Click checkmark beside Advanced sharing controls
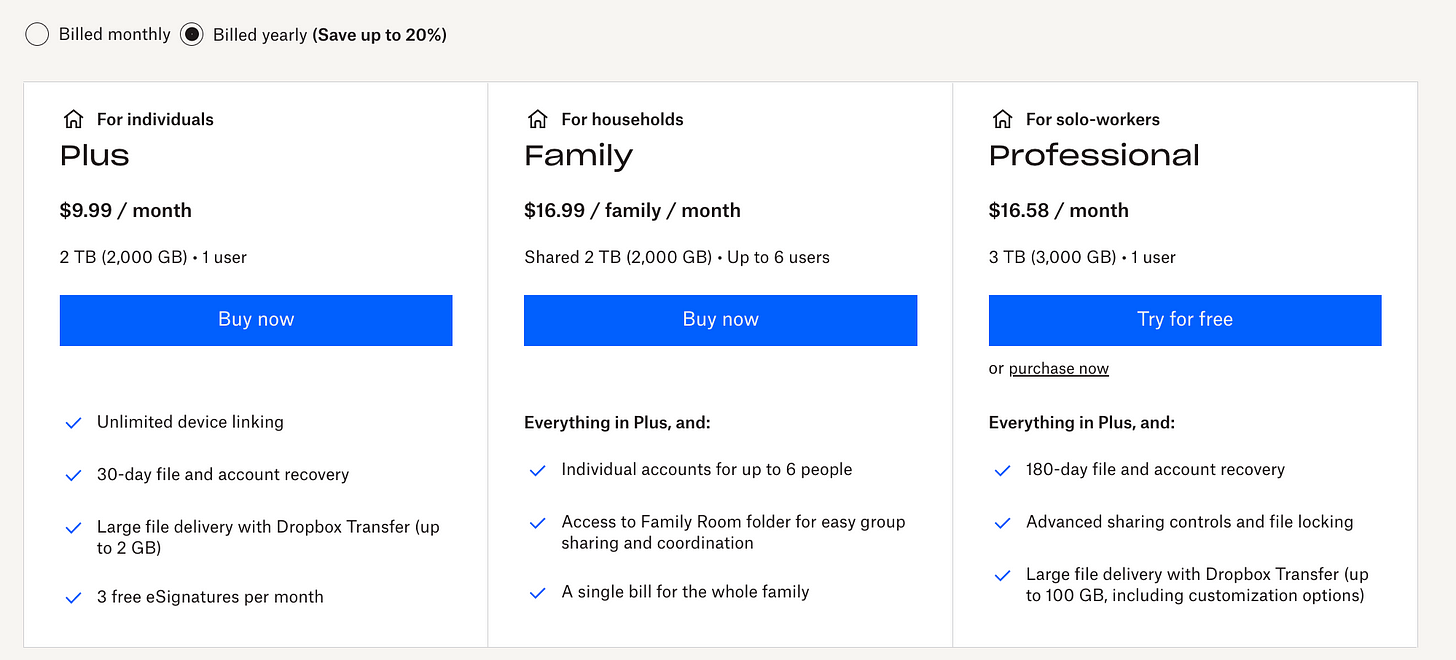1456x660 pixels. click(x=1002, y=523)
